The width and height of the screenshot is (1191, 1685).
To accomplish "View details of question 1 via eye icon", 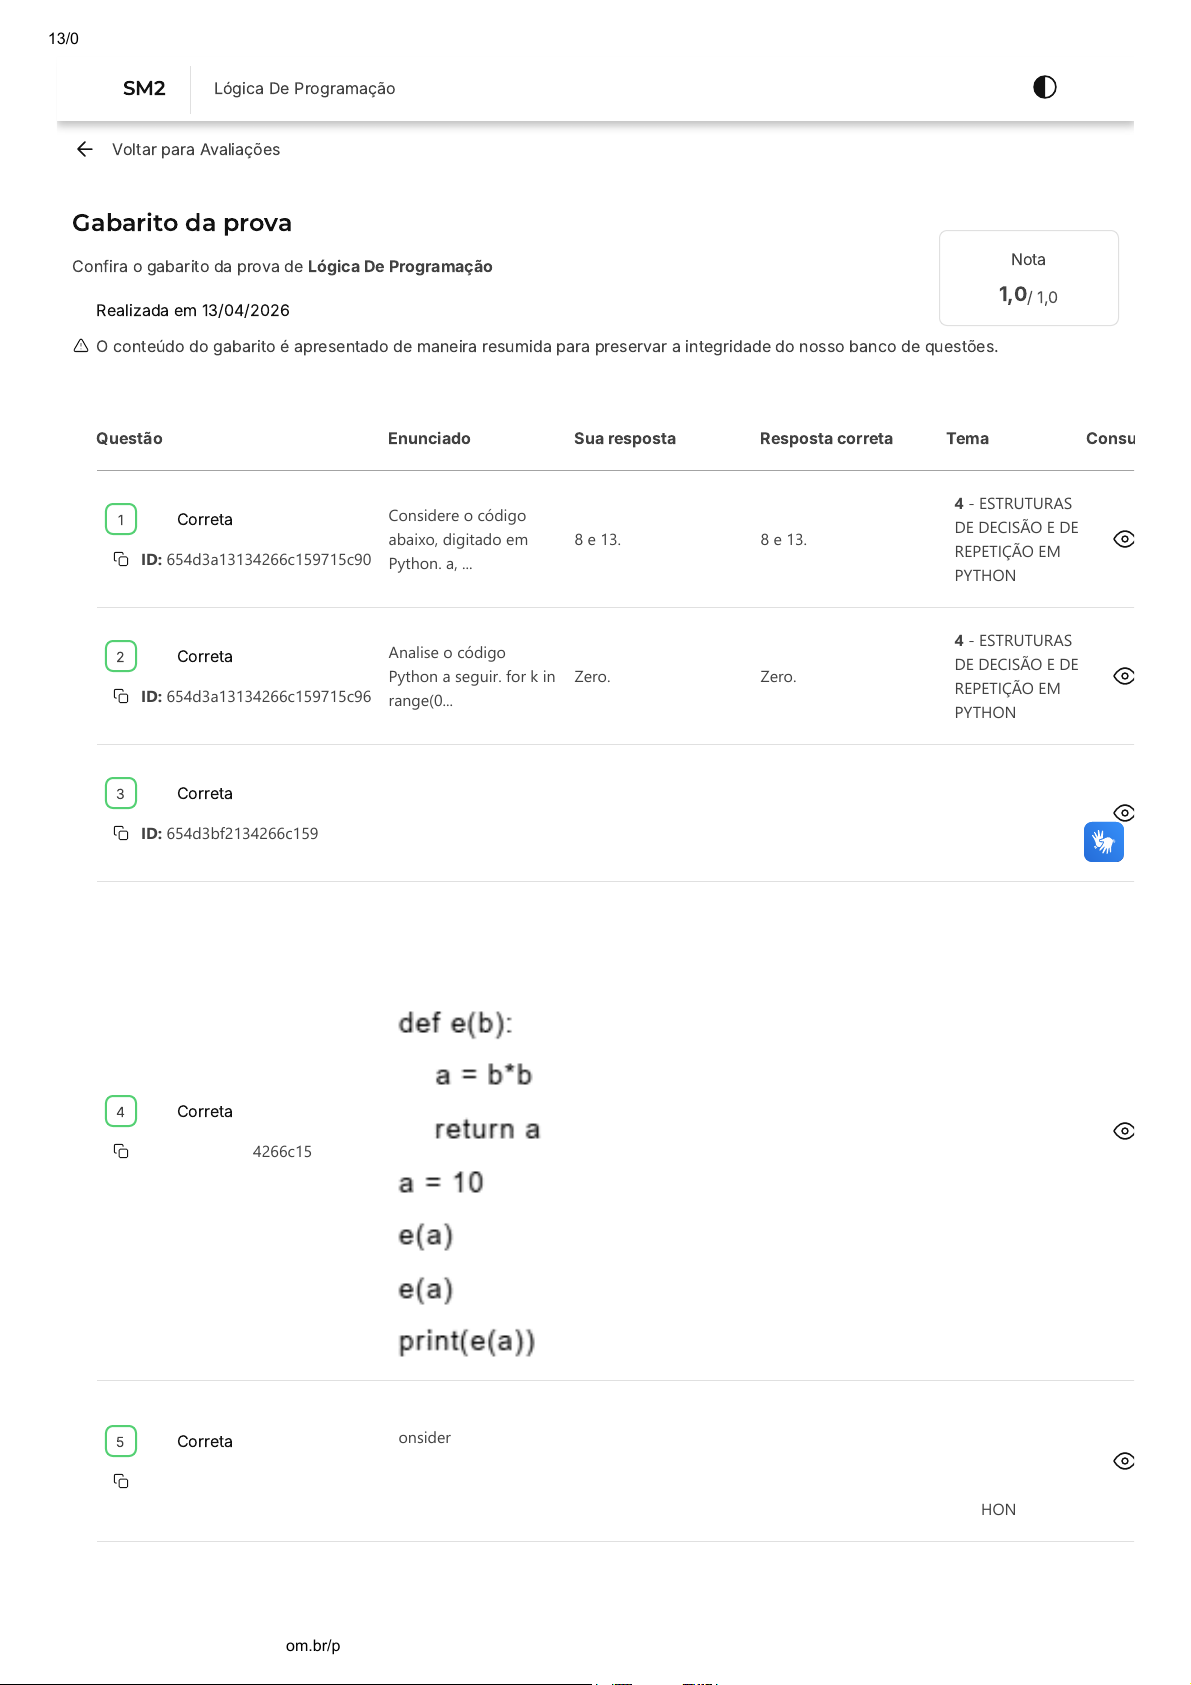I will click(1123, 539).
